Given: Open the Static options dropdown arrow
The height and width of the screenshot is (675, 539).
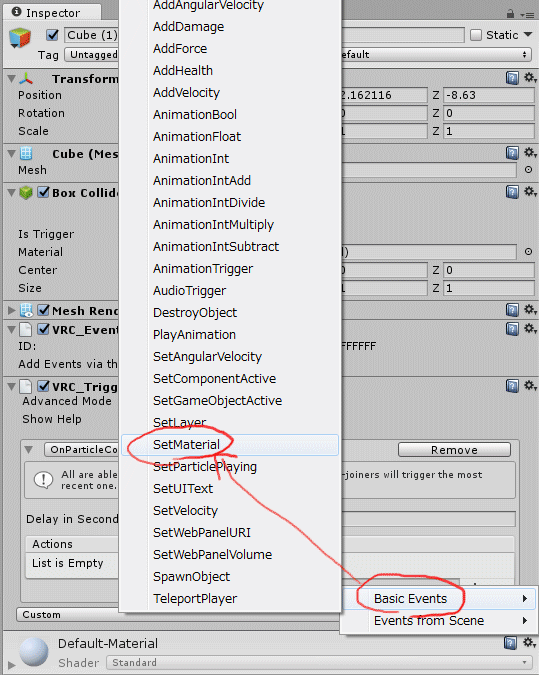Looking at the screenshot, I should click(528, 34).
